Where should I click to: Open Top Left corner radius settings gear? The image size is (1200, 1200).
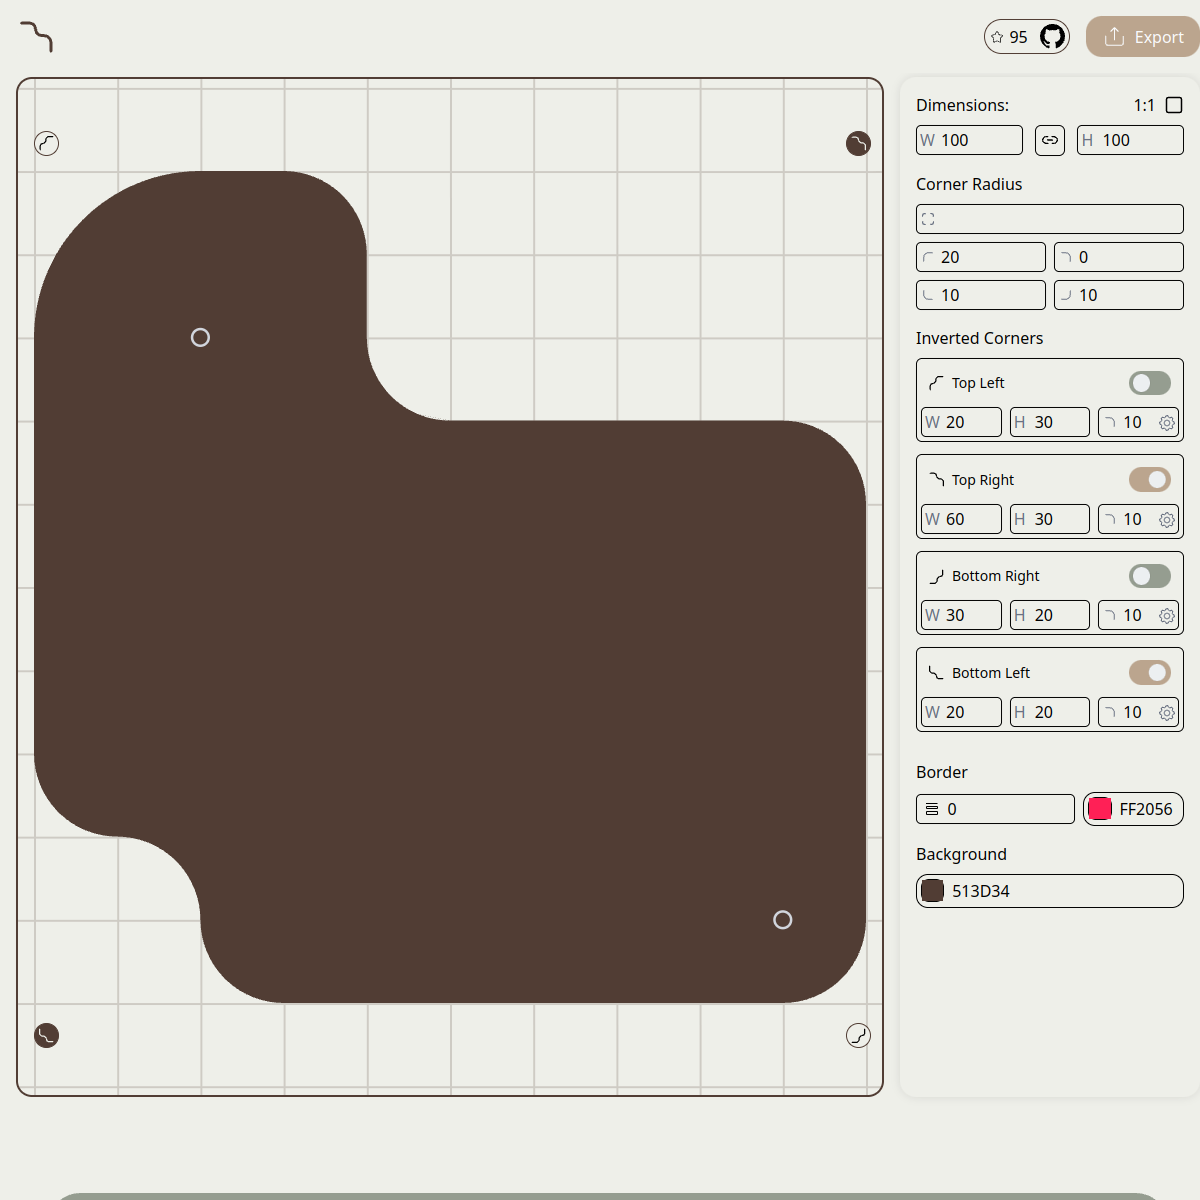(x=1166, y=423)
